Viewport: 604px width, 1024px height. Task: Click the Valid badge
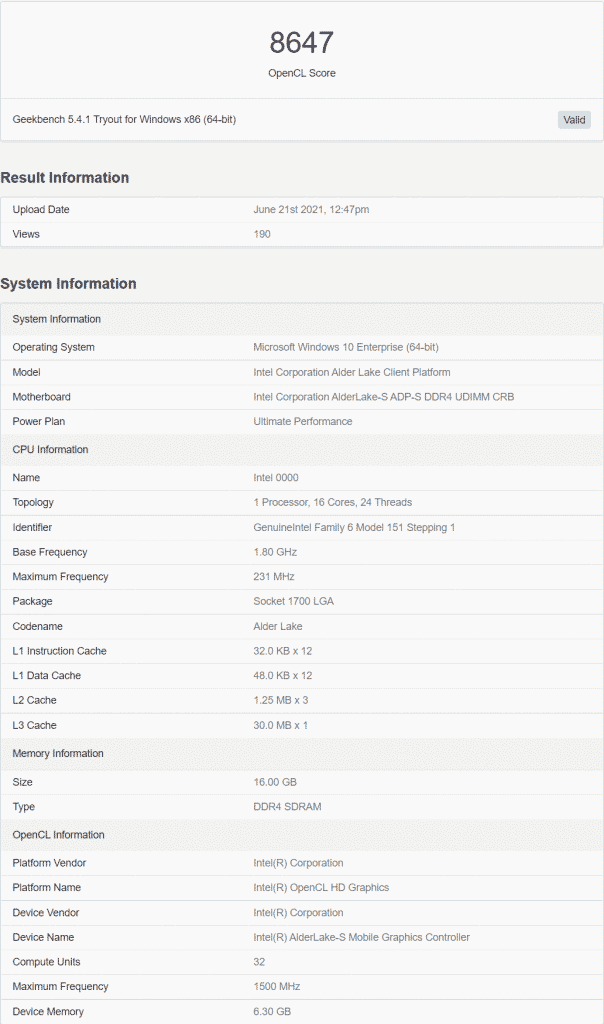click(x=574, y=120)
